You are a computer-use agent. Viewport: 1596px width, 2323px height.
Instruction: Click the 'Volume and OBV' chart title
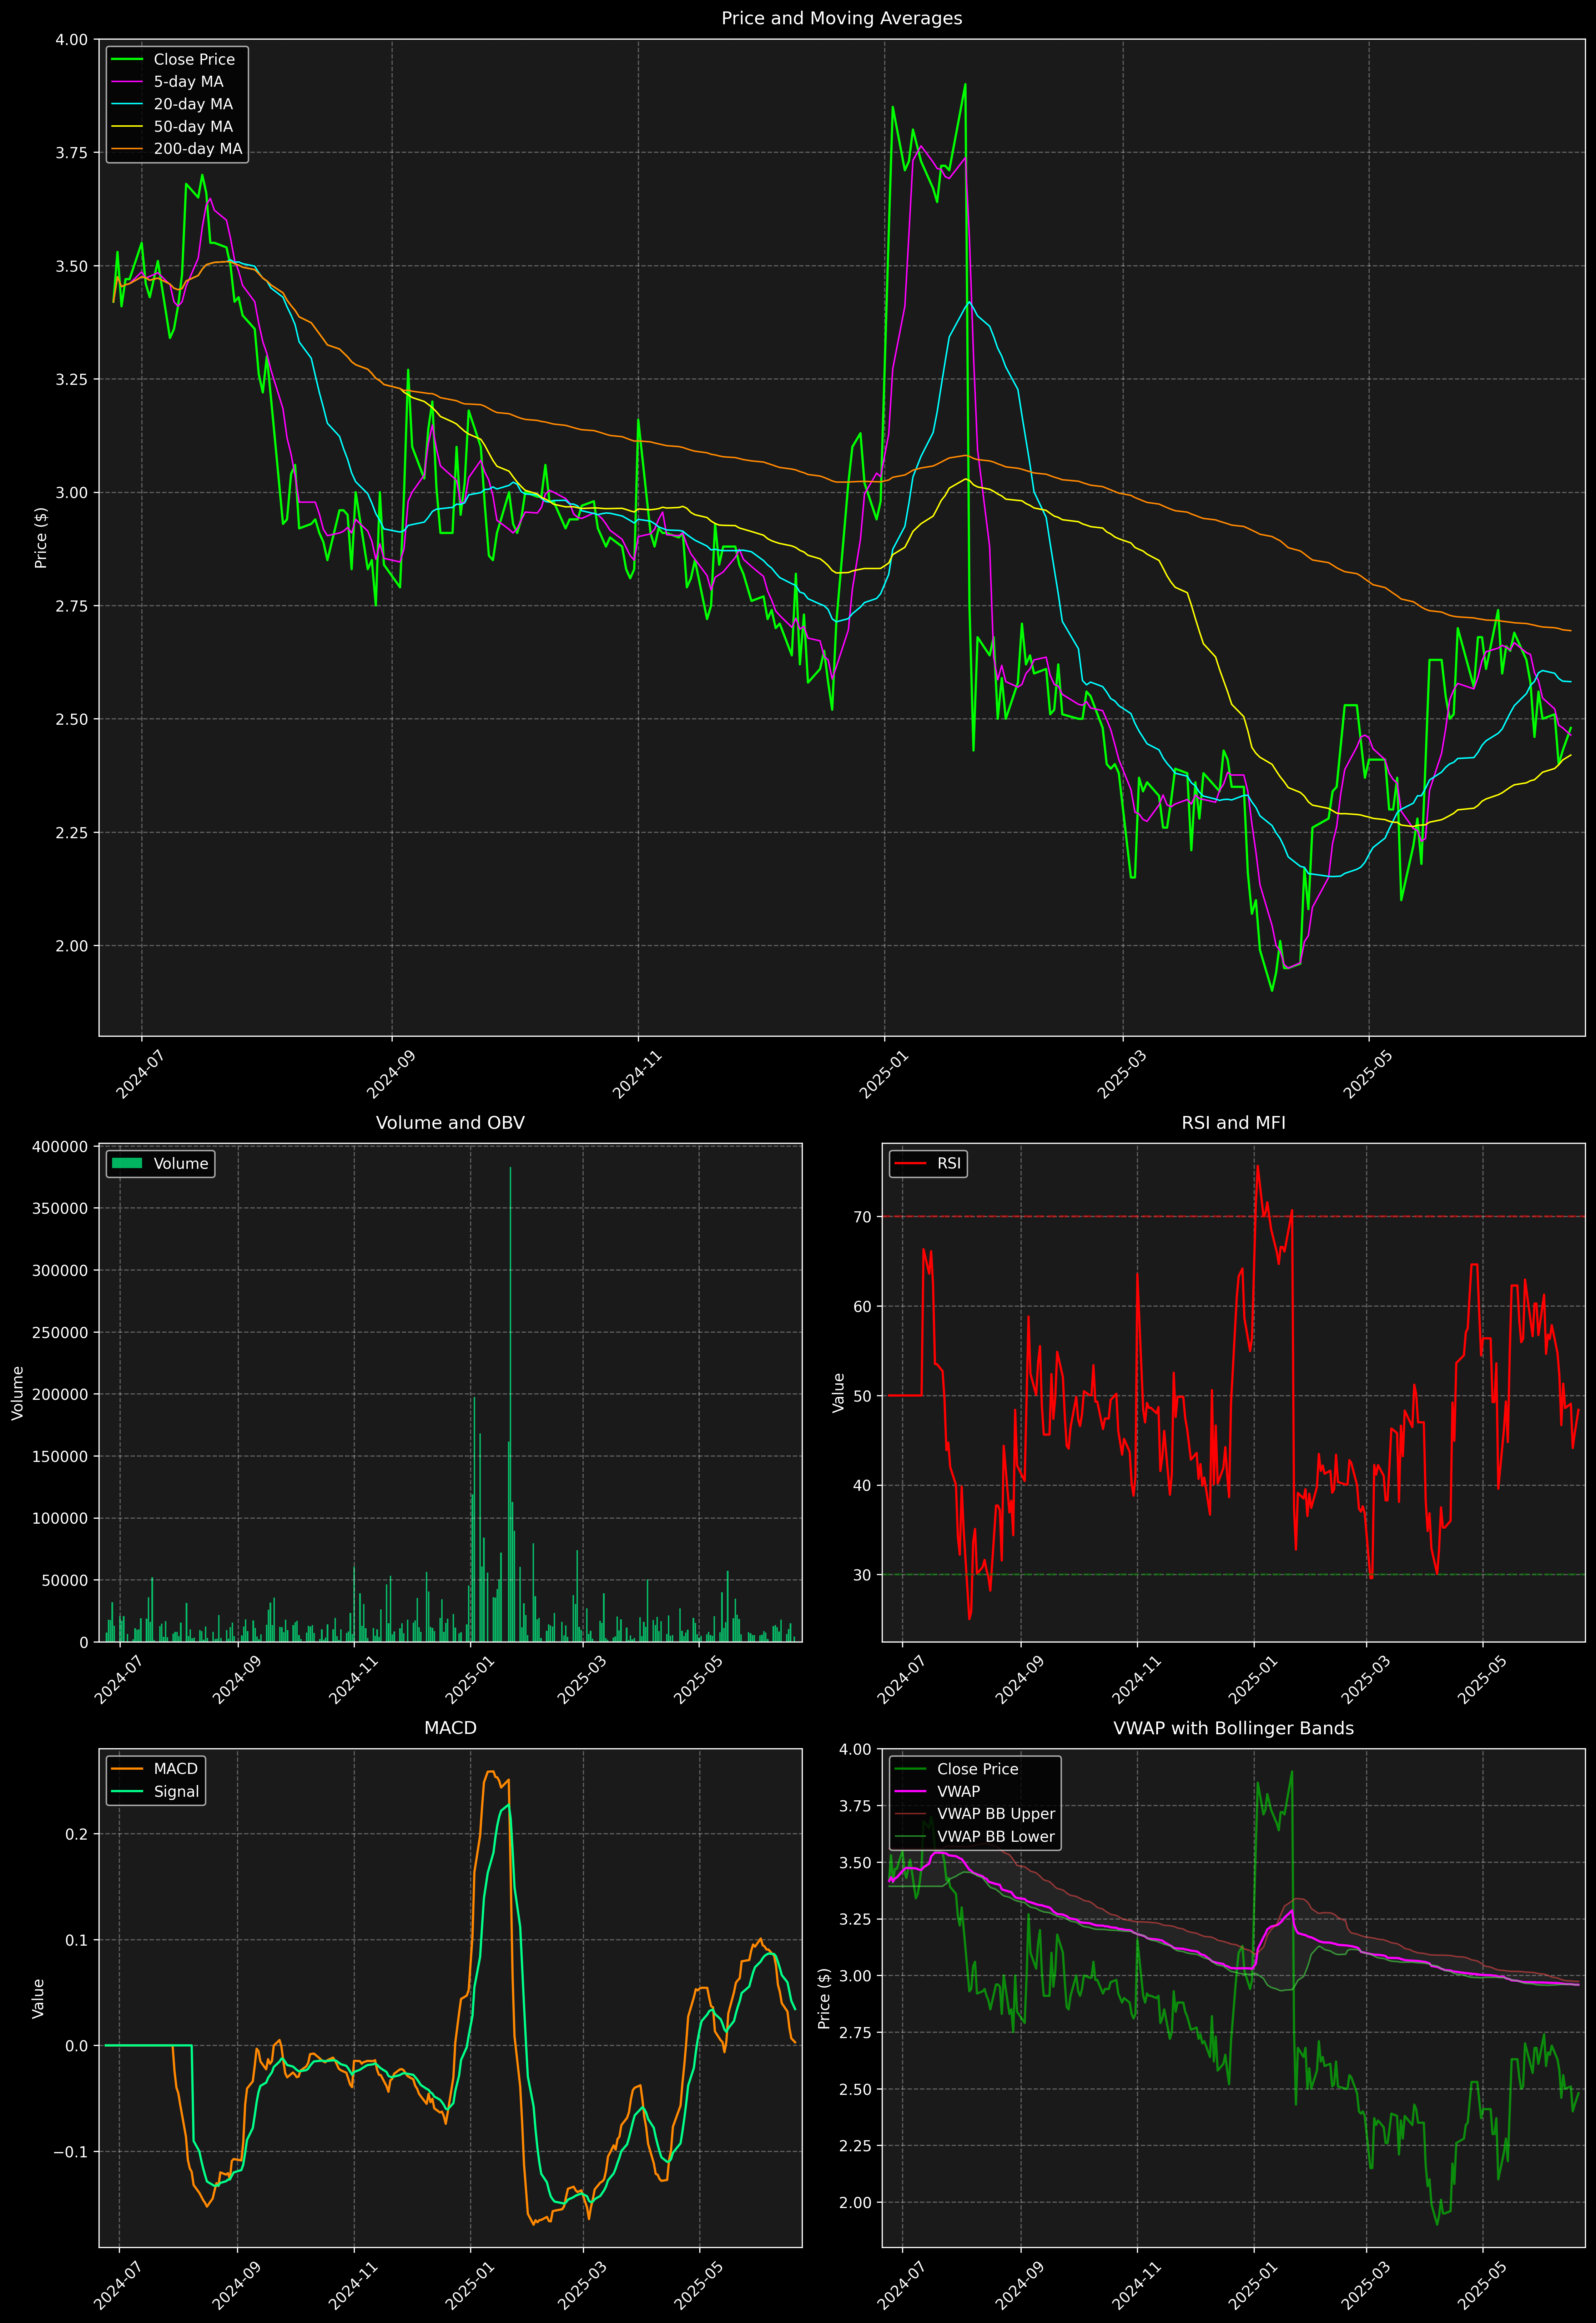point(450,1123)
